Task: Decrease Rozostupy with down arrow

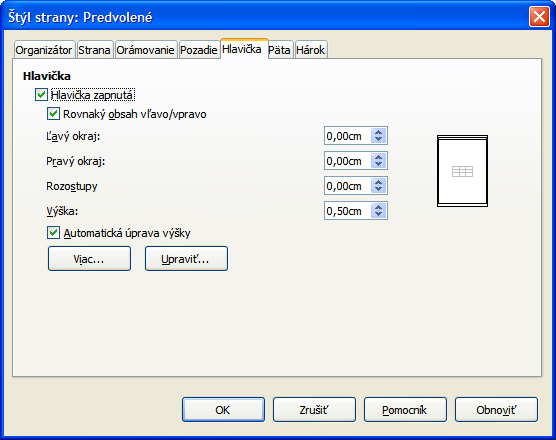Action: click(379, 189)
